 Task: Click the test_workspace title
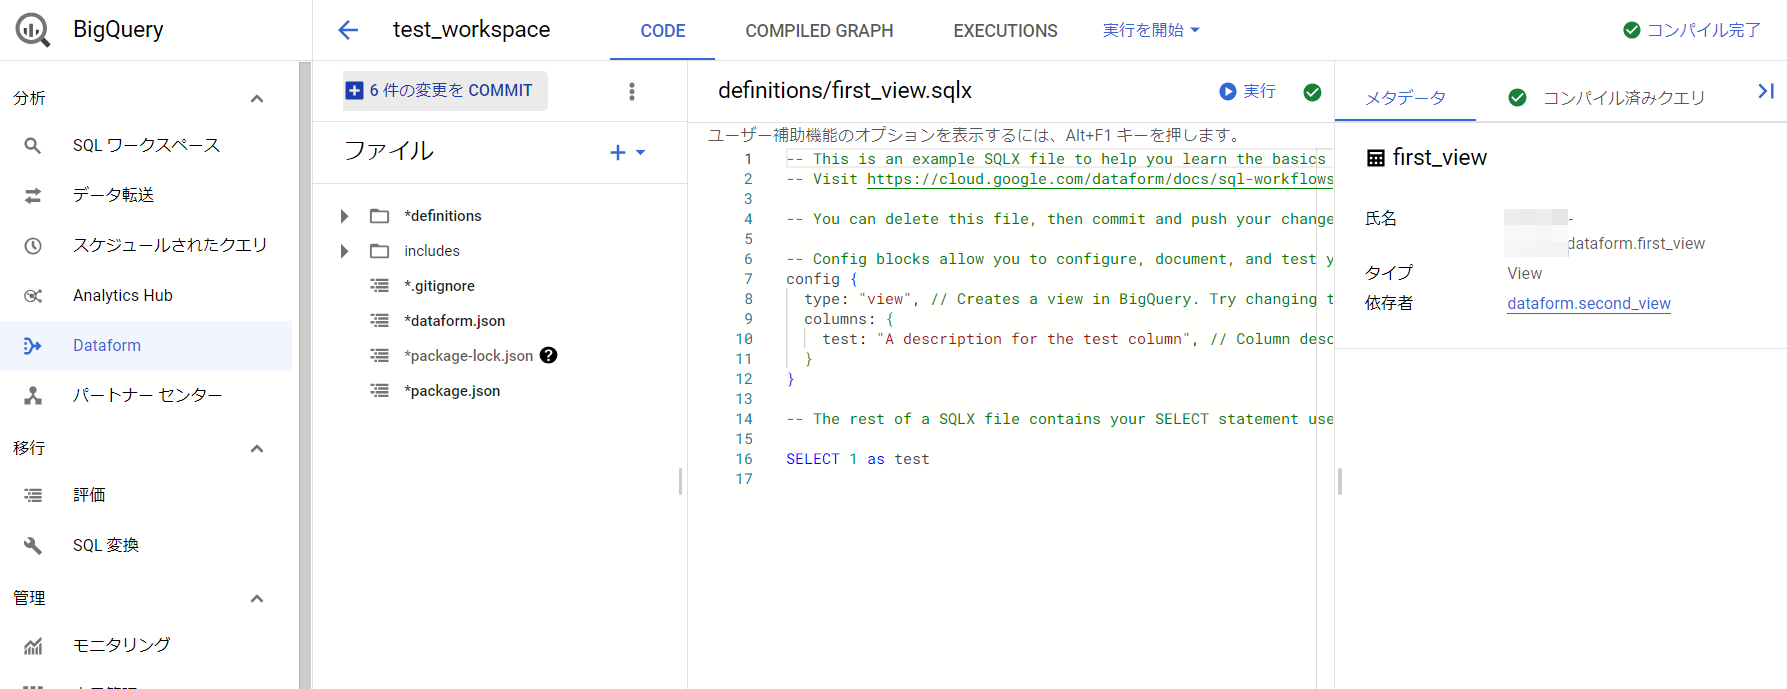point(471,30)
